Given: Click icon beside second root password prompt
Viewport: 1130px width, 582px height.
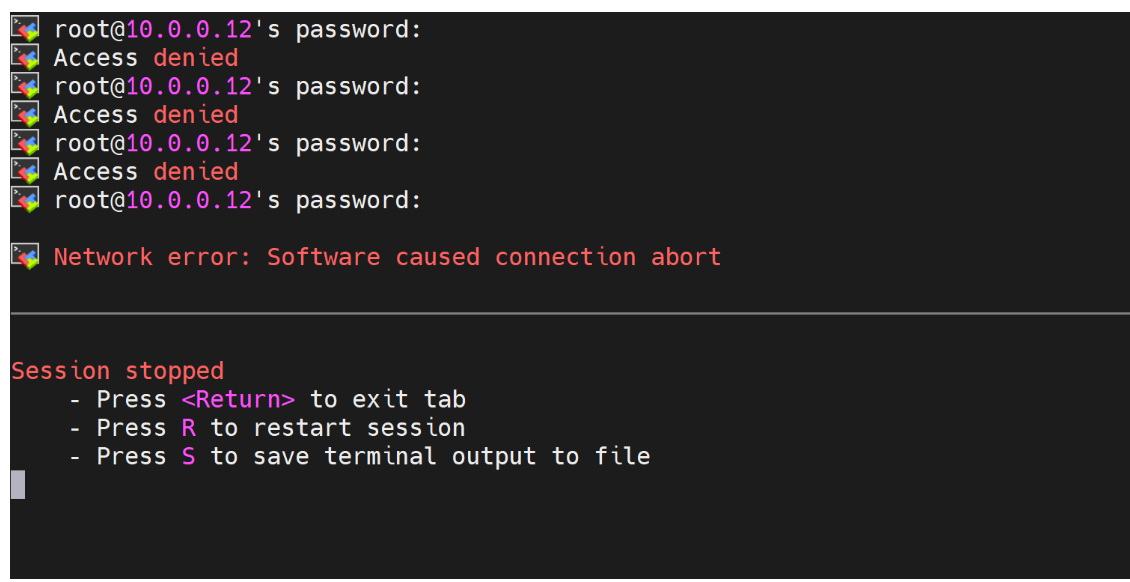Looking at the screenshot, I should pyautogui.click(x=26, y=87).
